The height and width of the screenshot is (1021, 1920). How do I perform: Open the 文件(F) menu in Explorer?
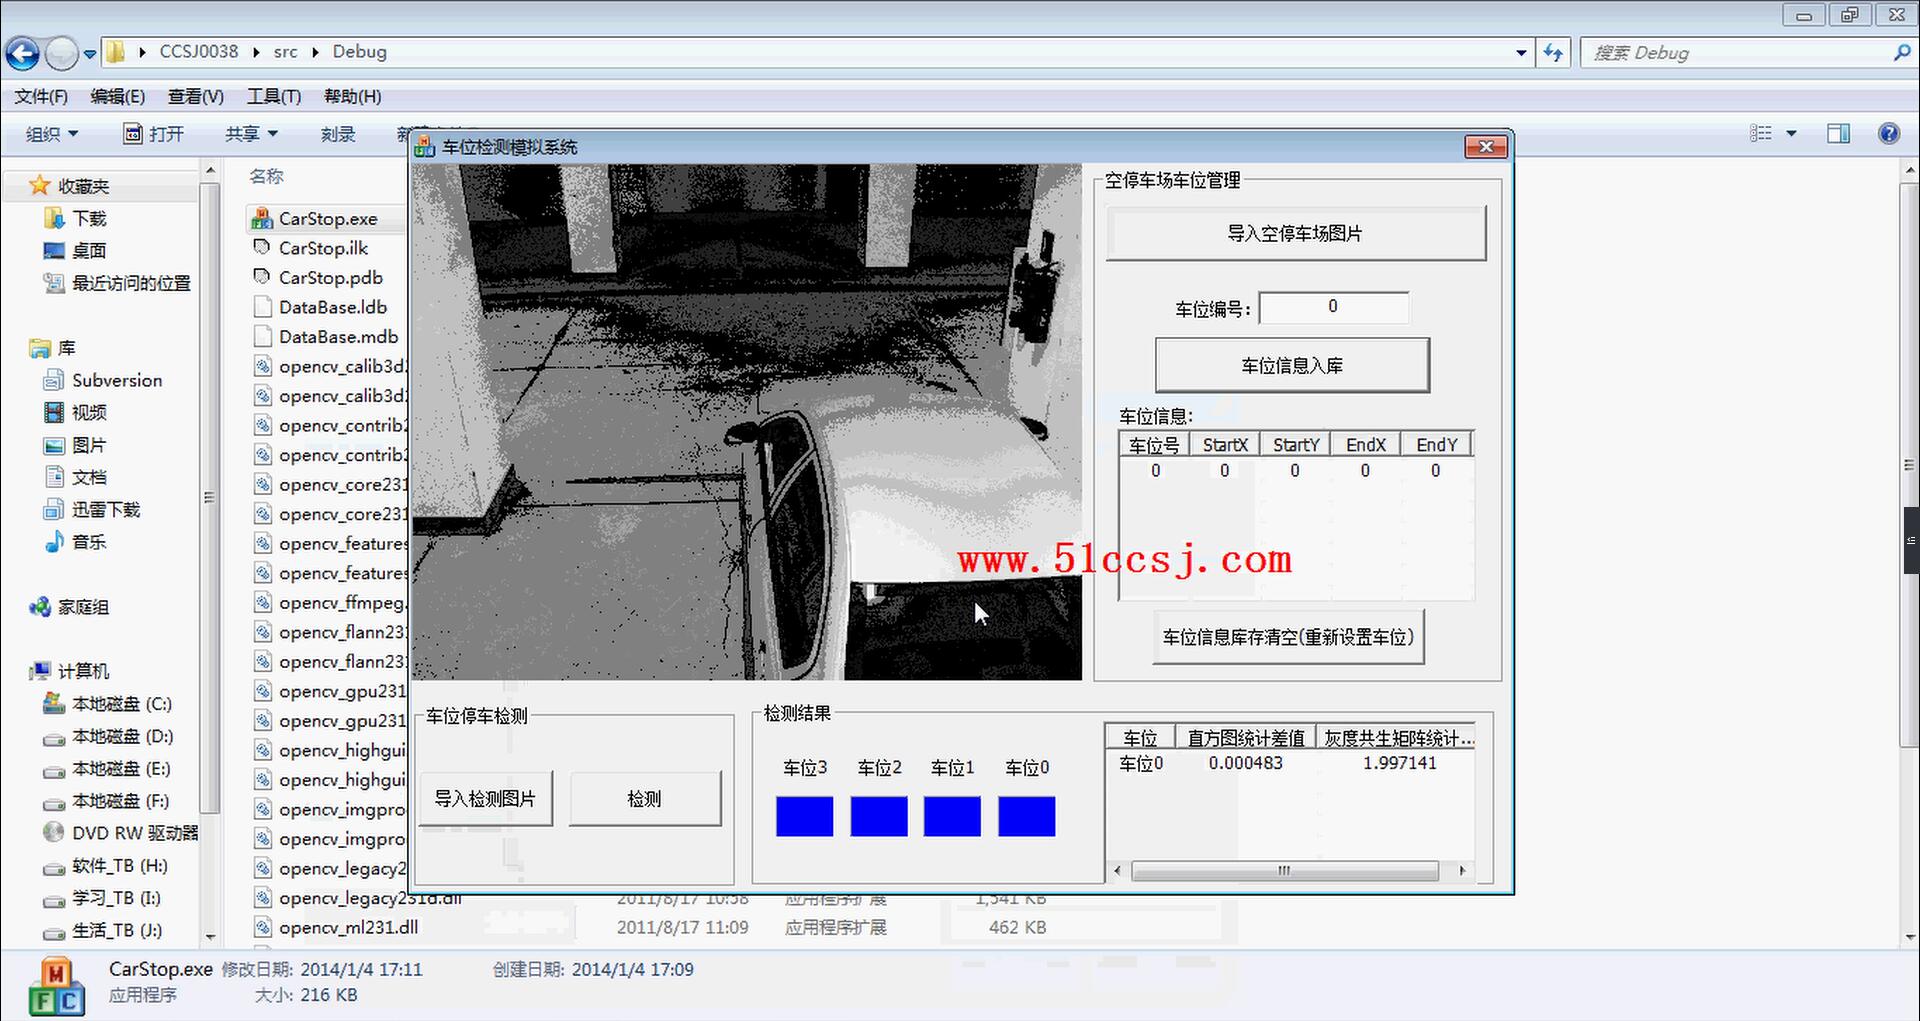[41, 97]
